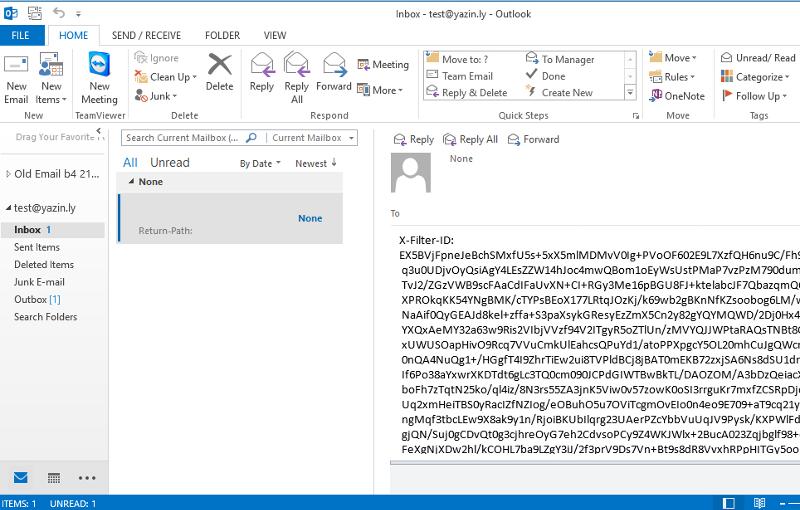Viewport: 800px width, 510px height.
Task: Open the Deleted Items folder
Action: [x=44, y=265]
